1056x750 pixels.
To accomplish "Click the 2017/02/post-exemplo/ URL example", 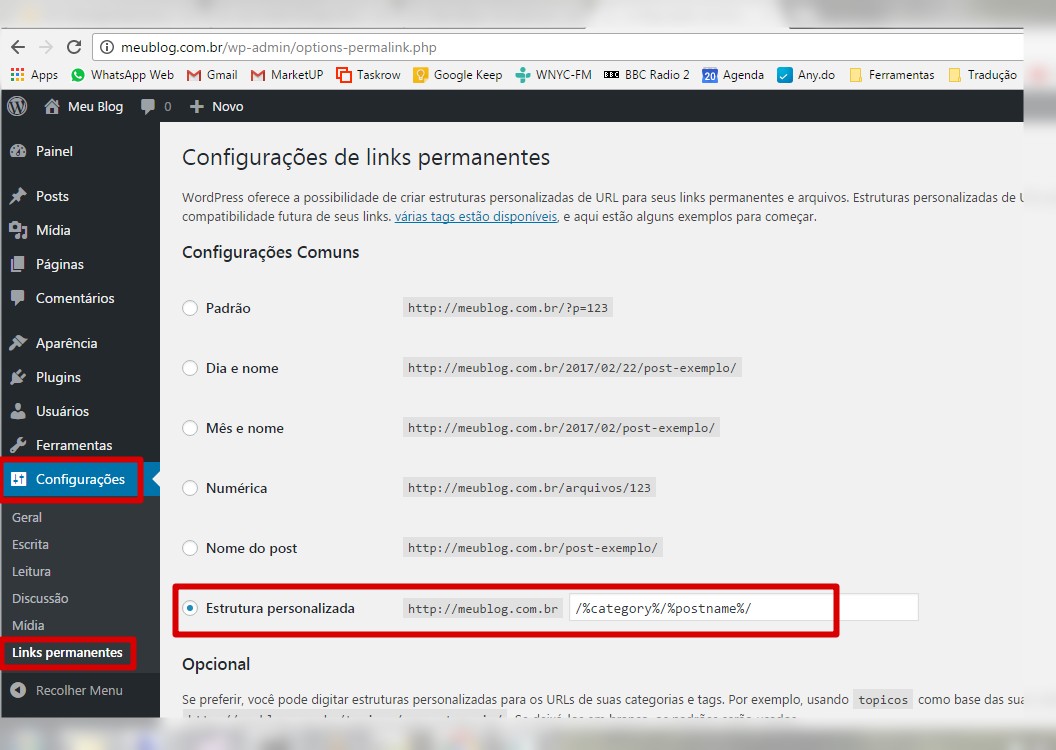I will click(x=561, y=428).
